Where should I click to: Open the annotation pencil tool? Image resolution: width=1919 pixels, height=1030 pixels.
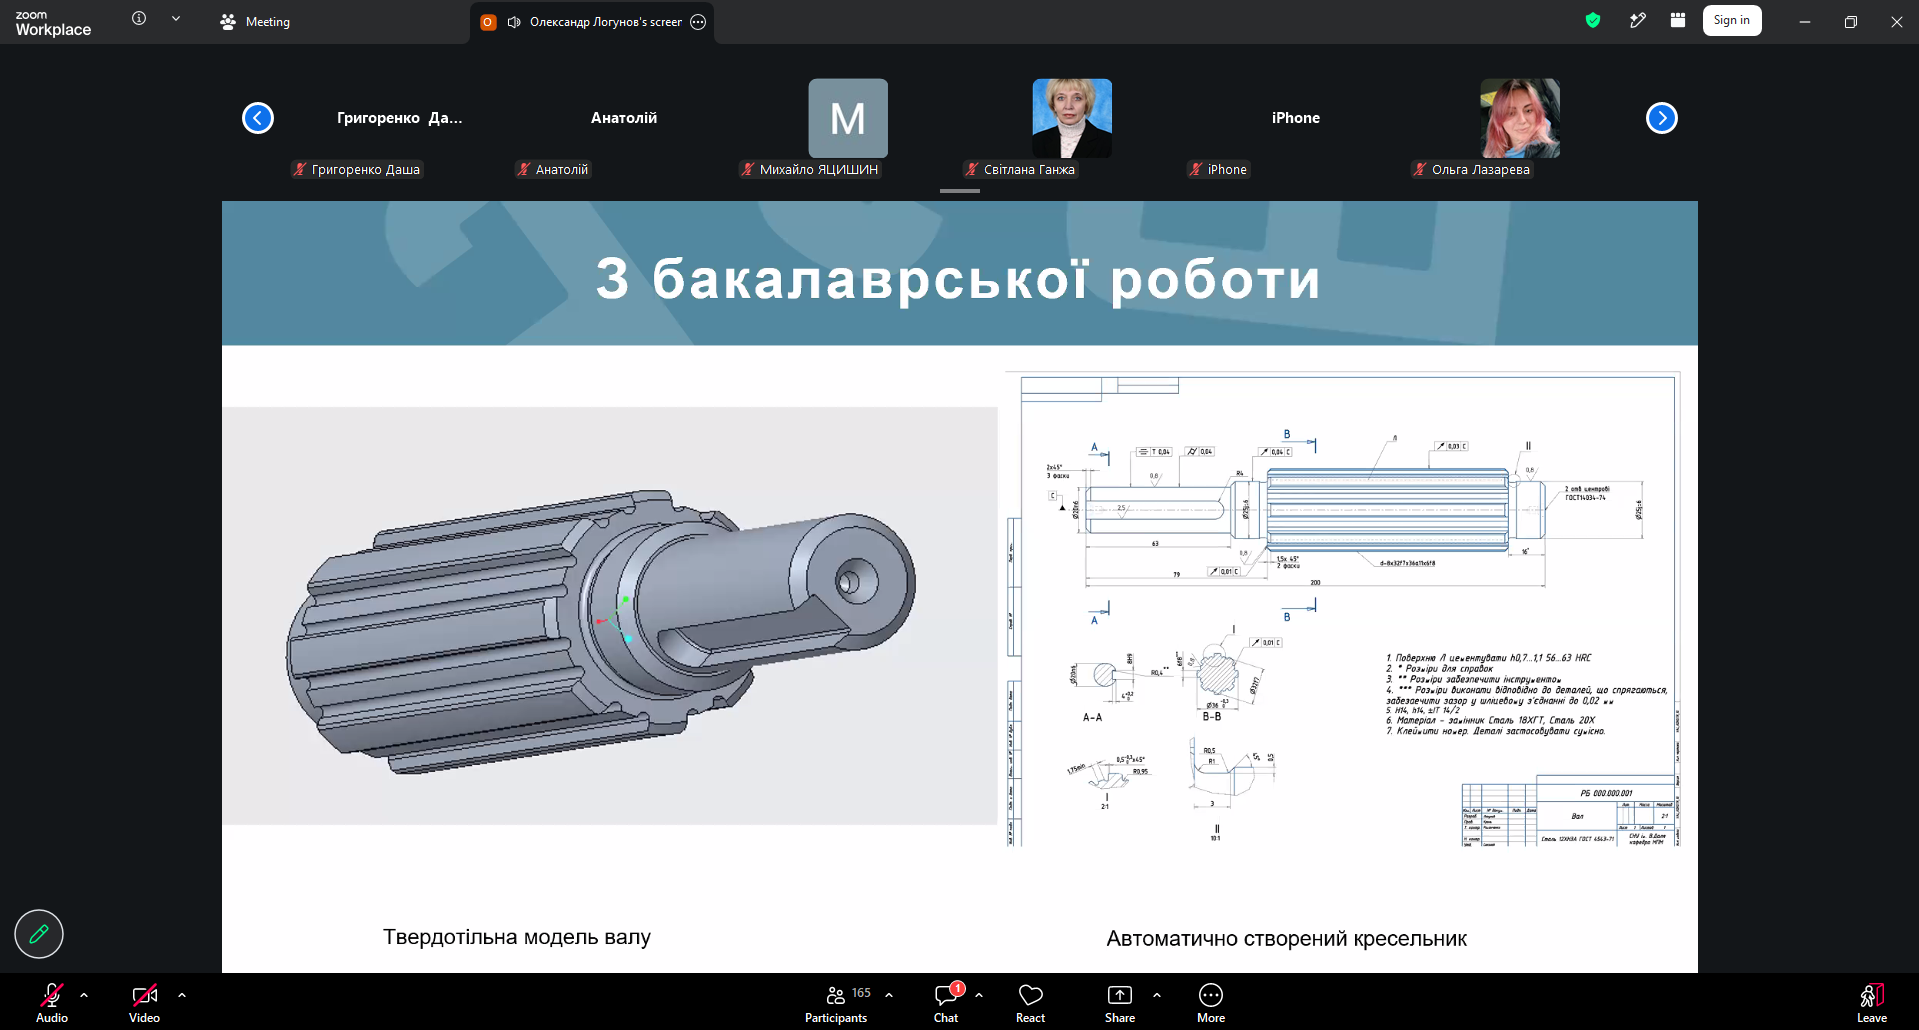(x=39, y=934)
